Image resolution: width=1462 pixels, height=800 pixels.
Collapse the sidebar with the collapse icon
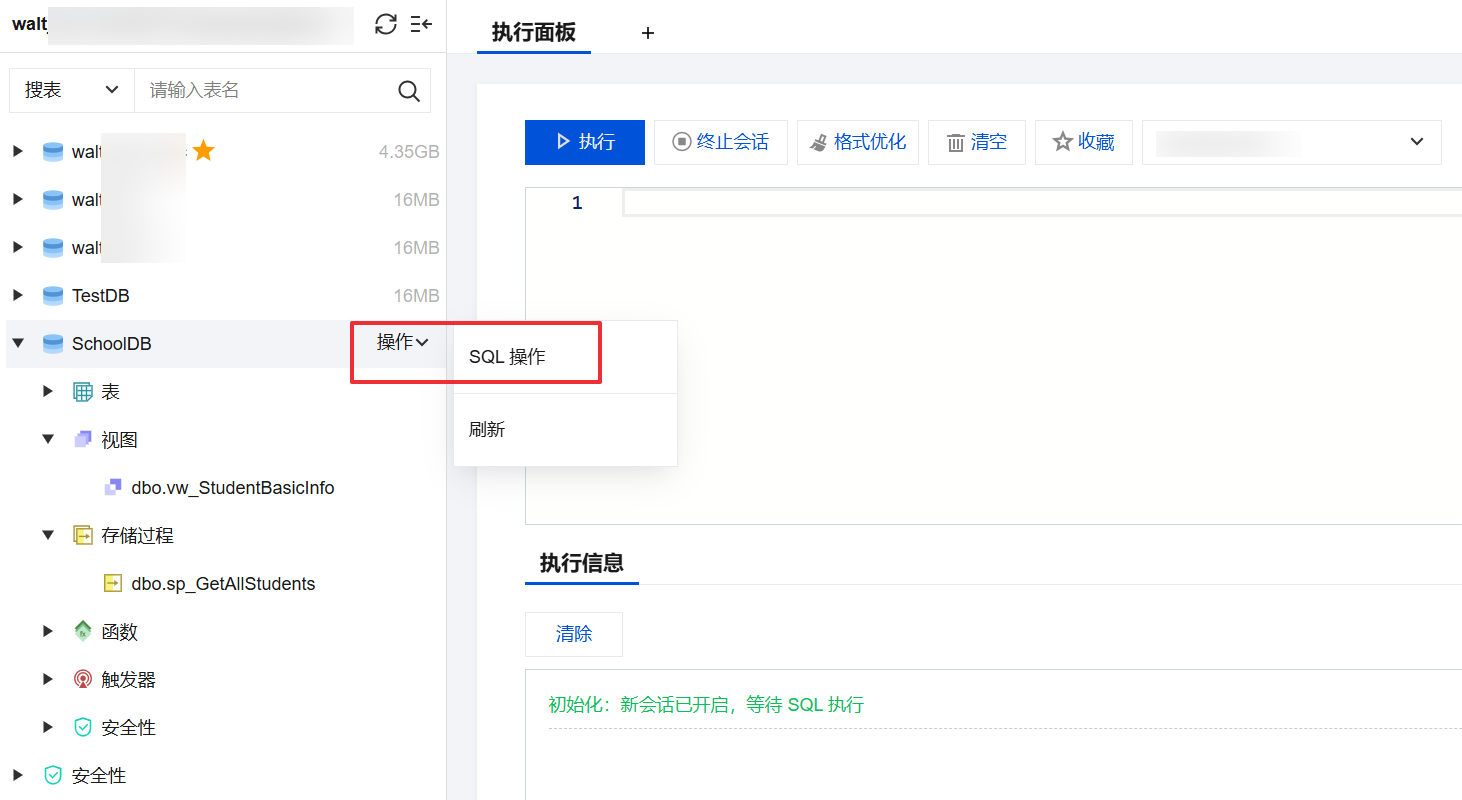pos(421,25)
